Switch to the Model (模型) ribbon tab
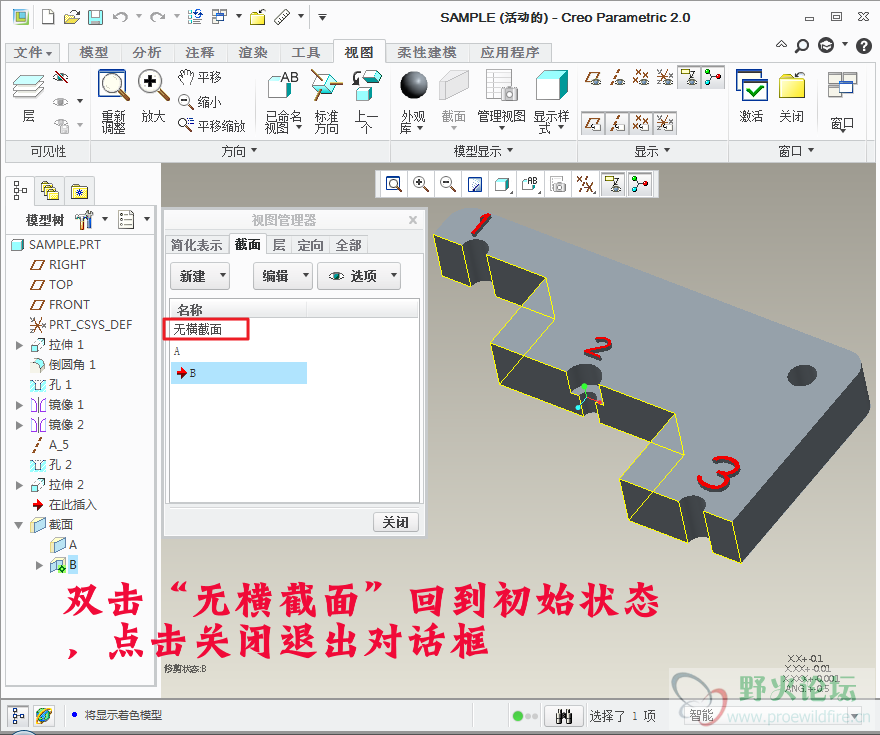This screenshot has height=735, width=880. click(94, 52)
